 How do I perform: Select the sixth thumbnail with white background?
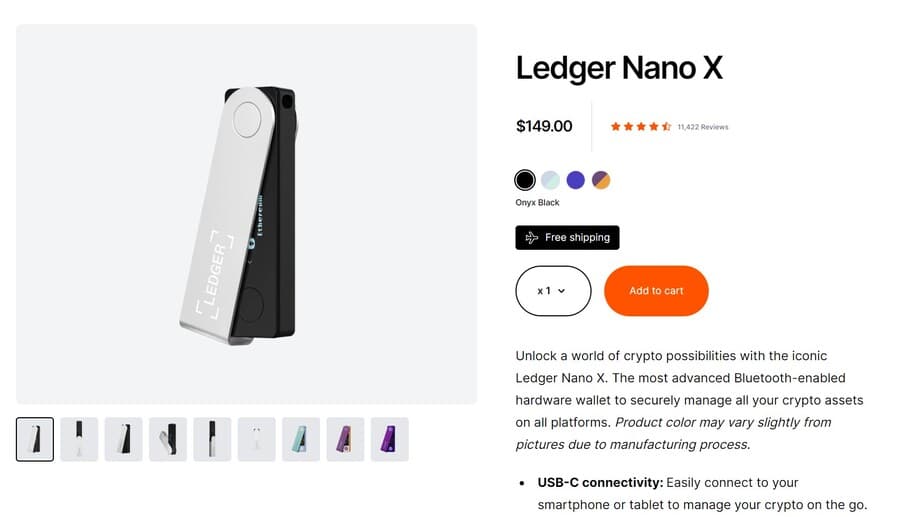(256, 439)
